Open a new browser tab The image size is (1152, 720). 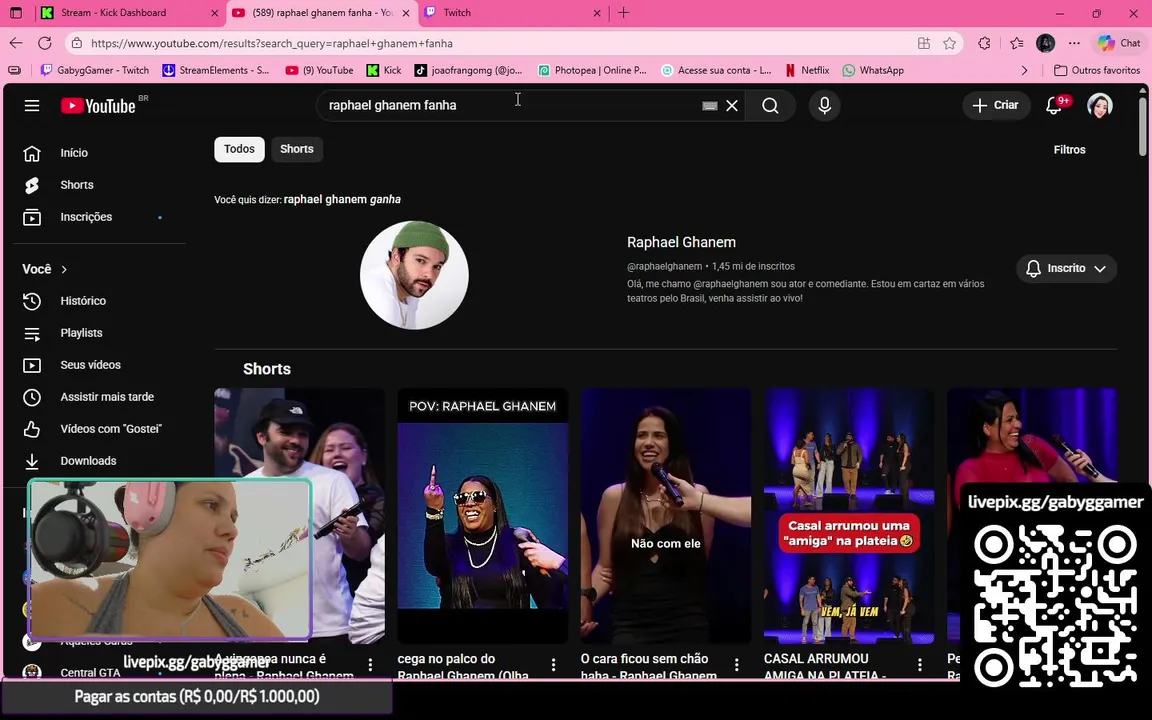point(623,12)
